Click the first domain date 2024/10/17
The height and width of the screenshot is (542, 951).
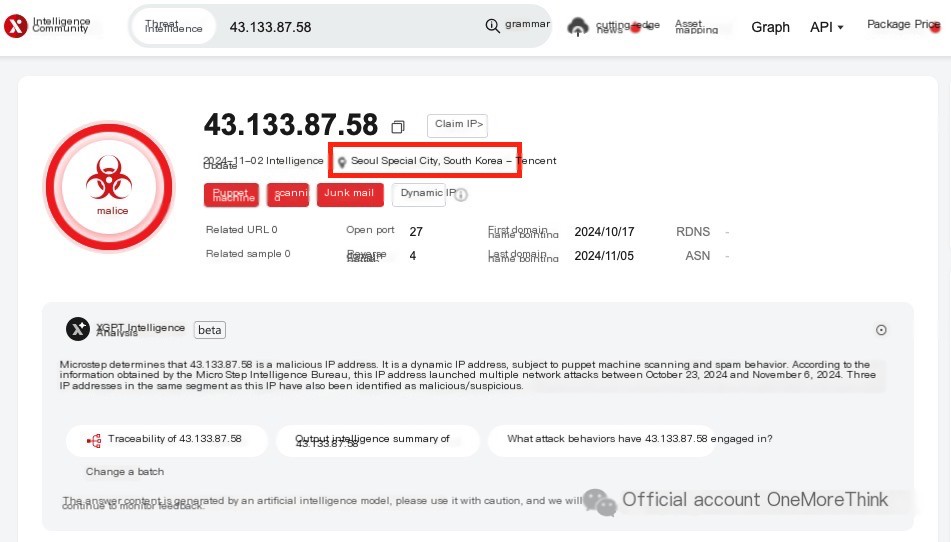tap(604, 232)
